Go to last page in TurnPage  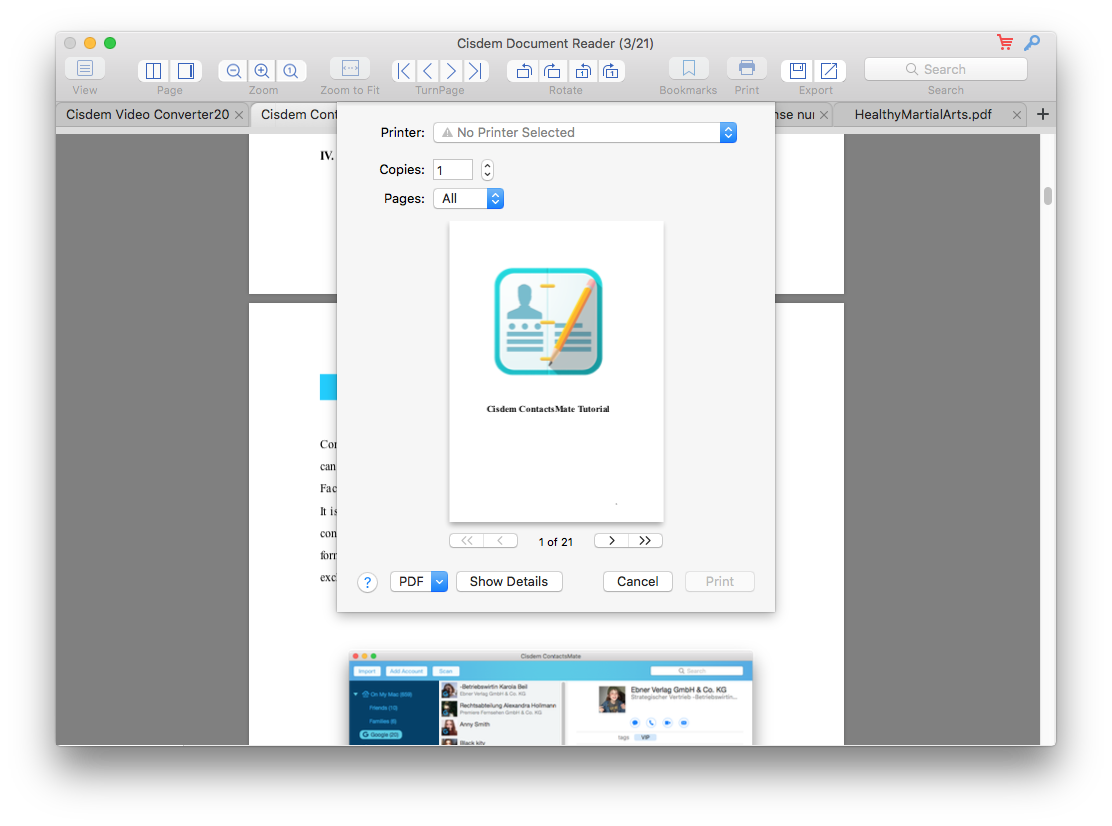tap(476, 71)
